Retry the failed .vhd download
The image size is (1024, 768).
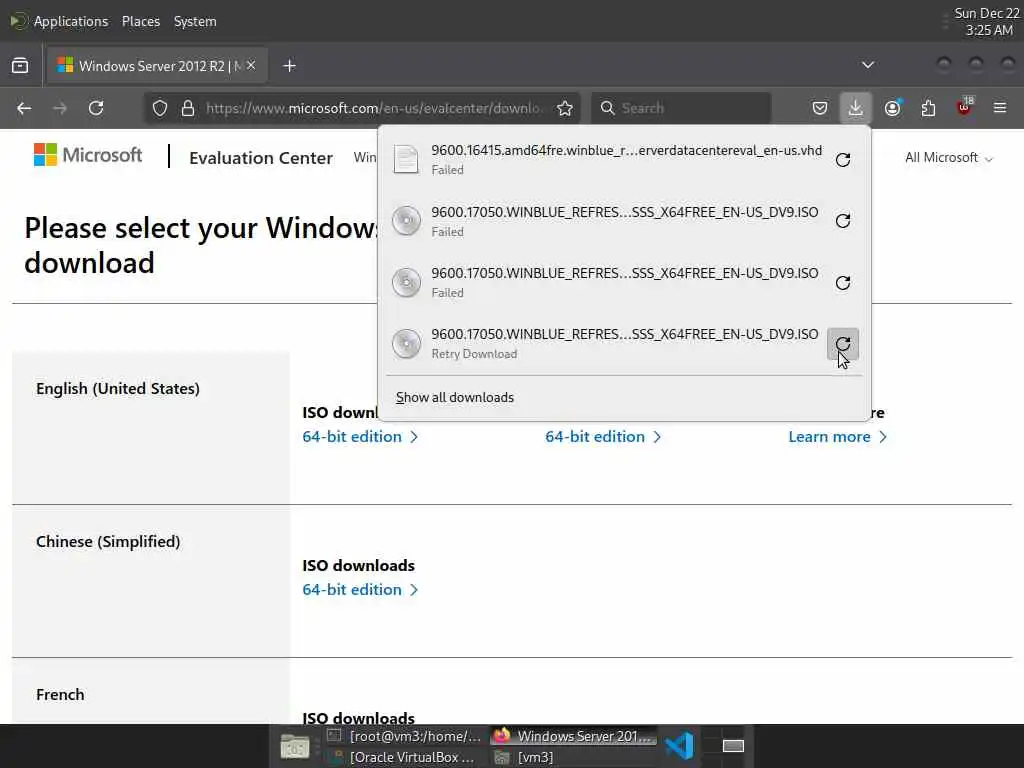[843, 160]
